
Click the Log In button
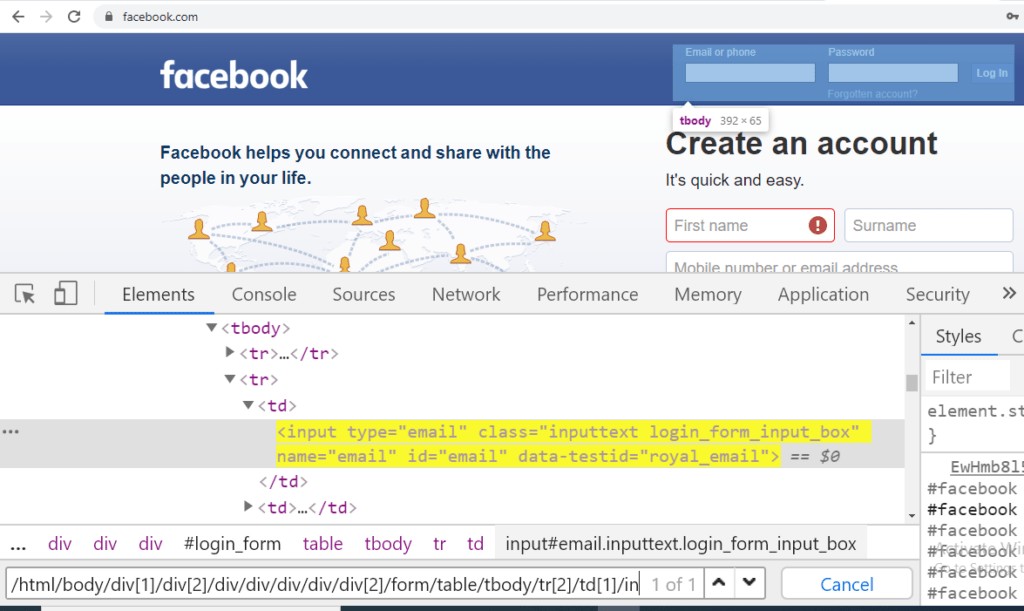(991, 72)
